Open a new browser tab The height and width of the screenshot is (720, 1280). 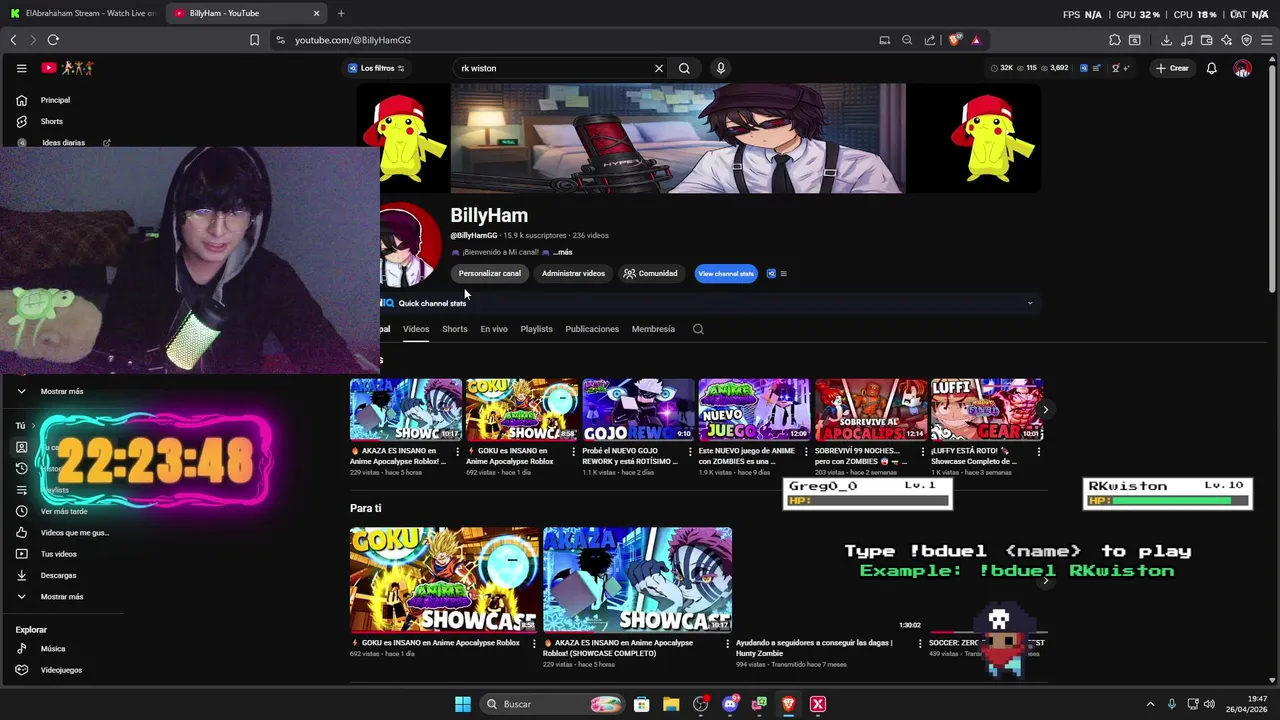click(341, 13)
